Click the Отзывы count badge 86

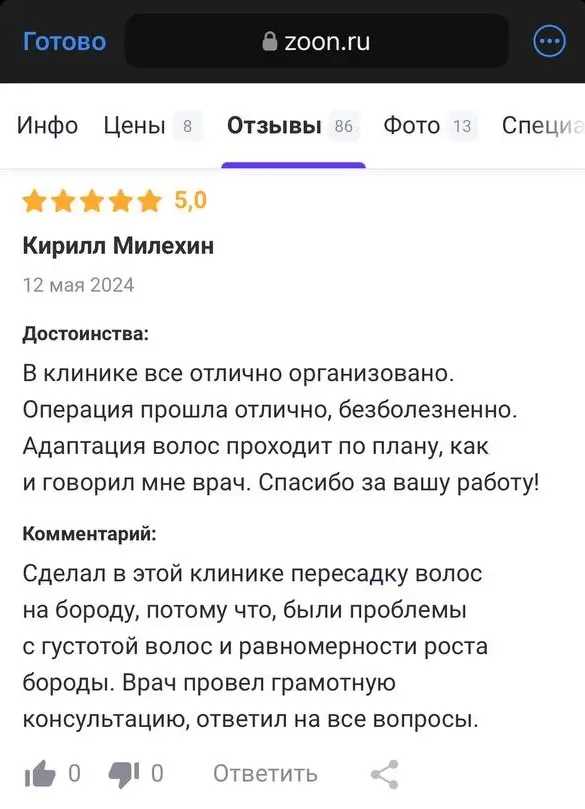[344, 126]
